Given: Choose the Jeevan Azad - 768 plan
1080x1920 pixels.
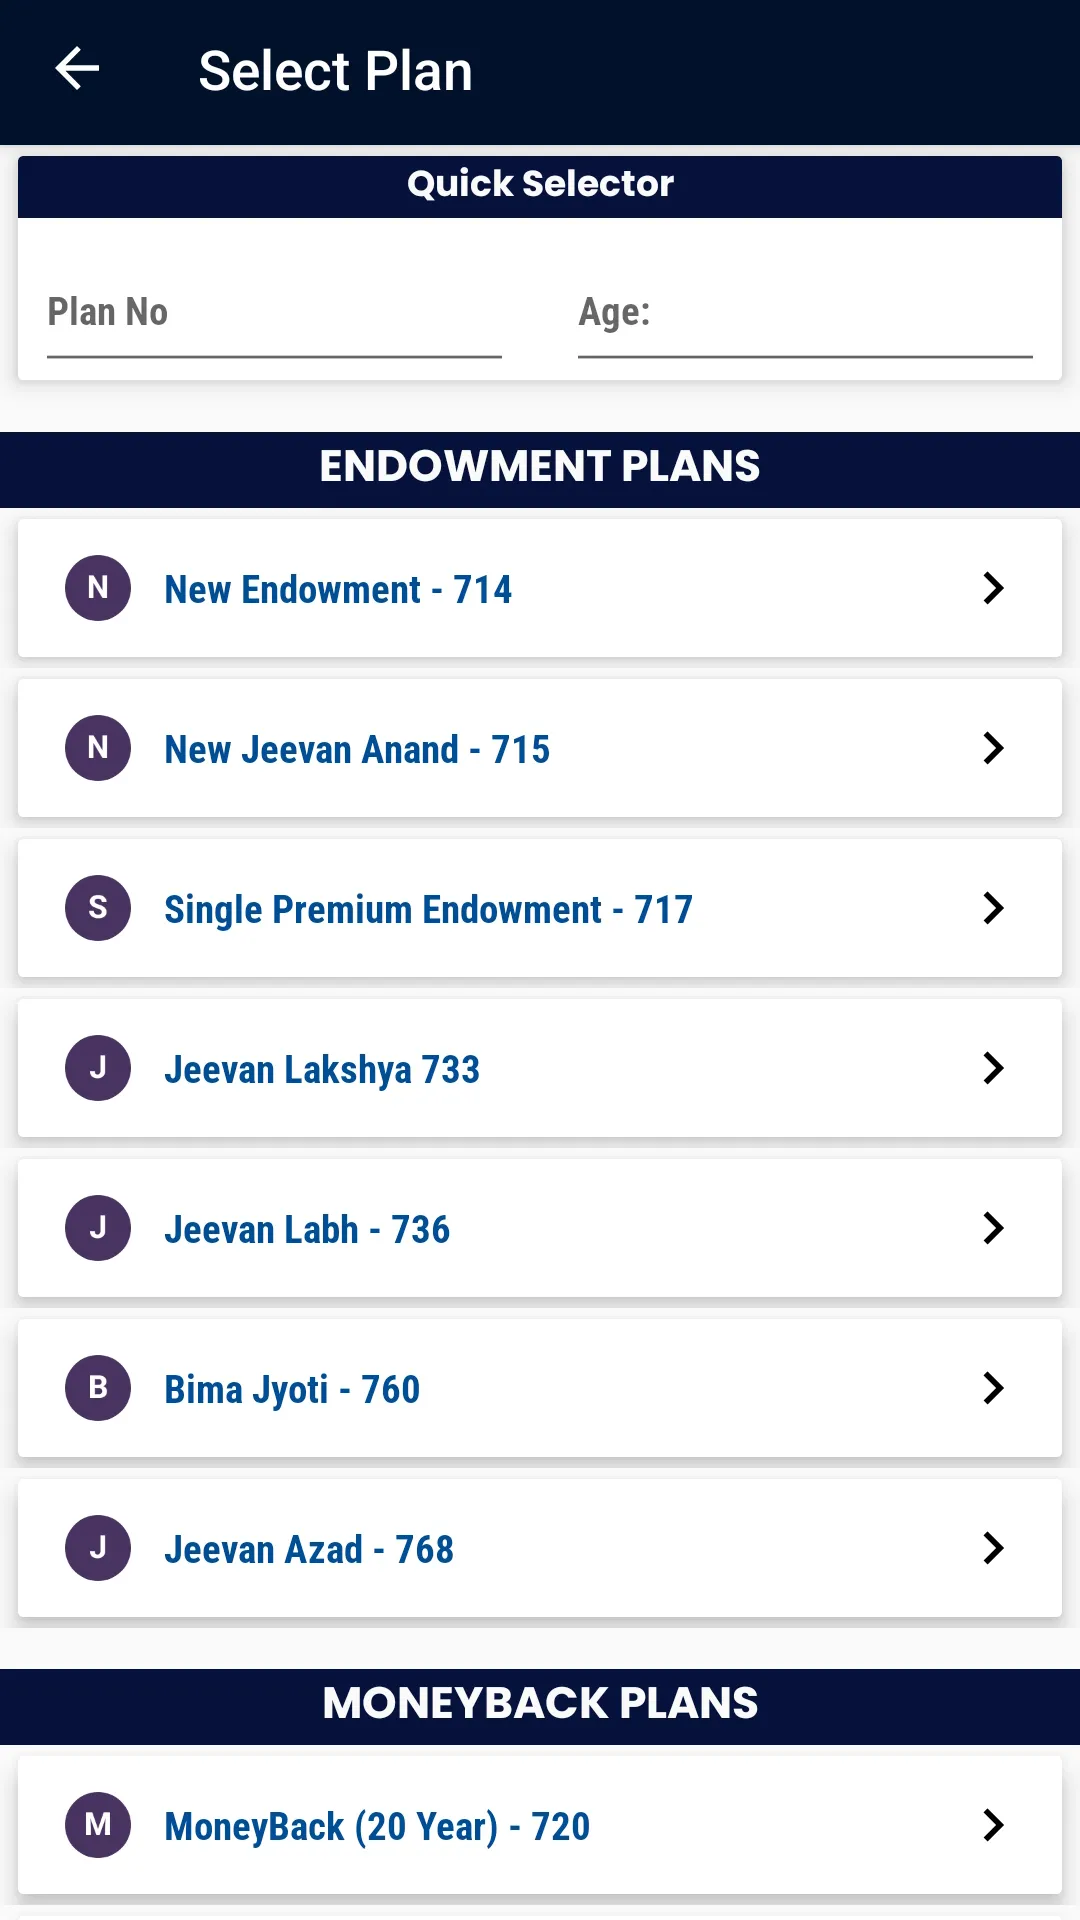Looking at the screenshot, I should (309, 1550).
